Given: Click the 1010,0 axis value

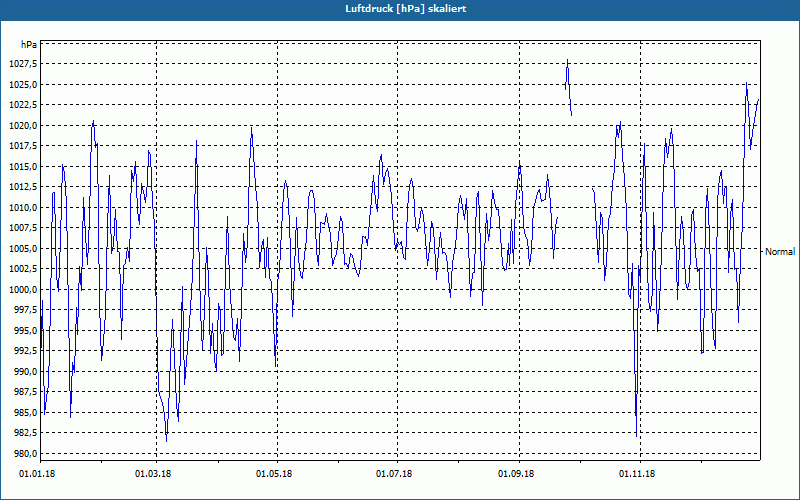Looking at the screenshot, I should (x=22, y=208).
